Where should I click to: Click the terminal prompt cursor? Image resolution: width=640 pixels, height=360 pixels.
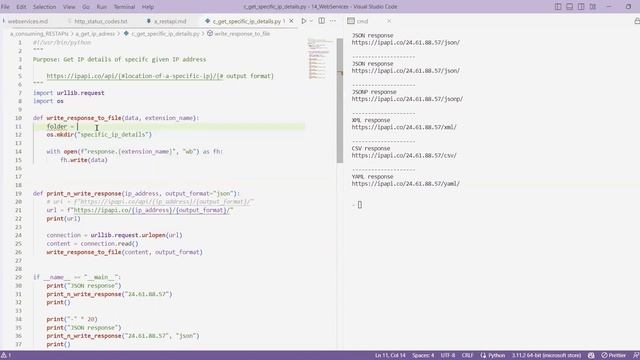(360, 205)
